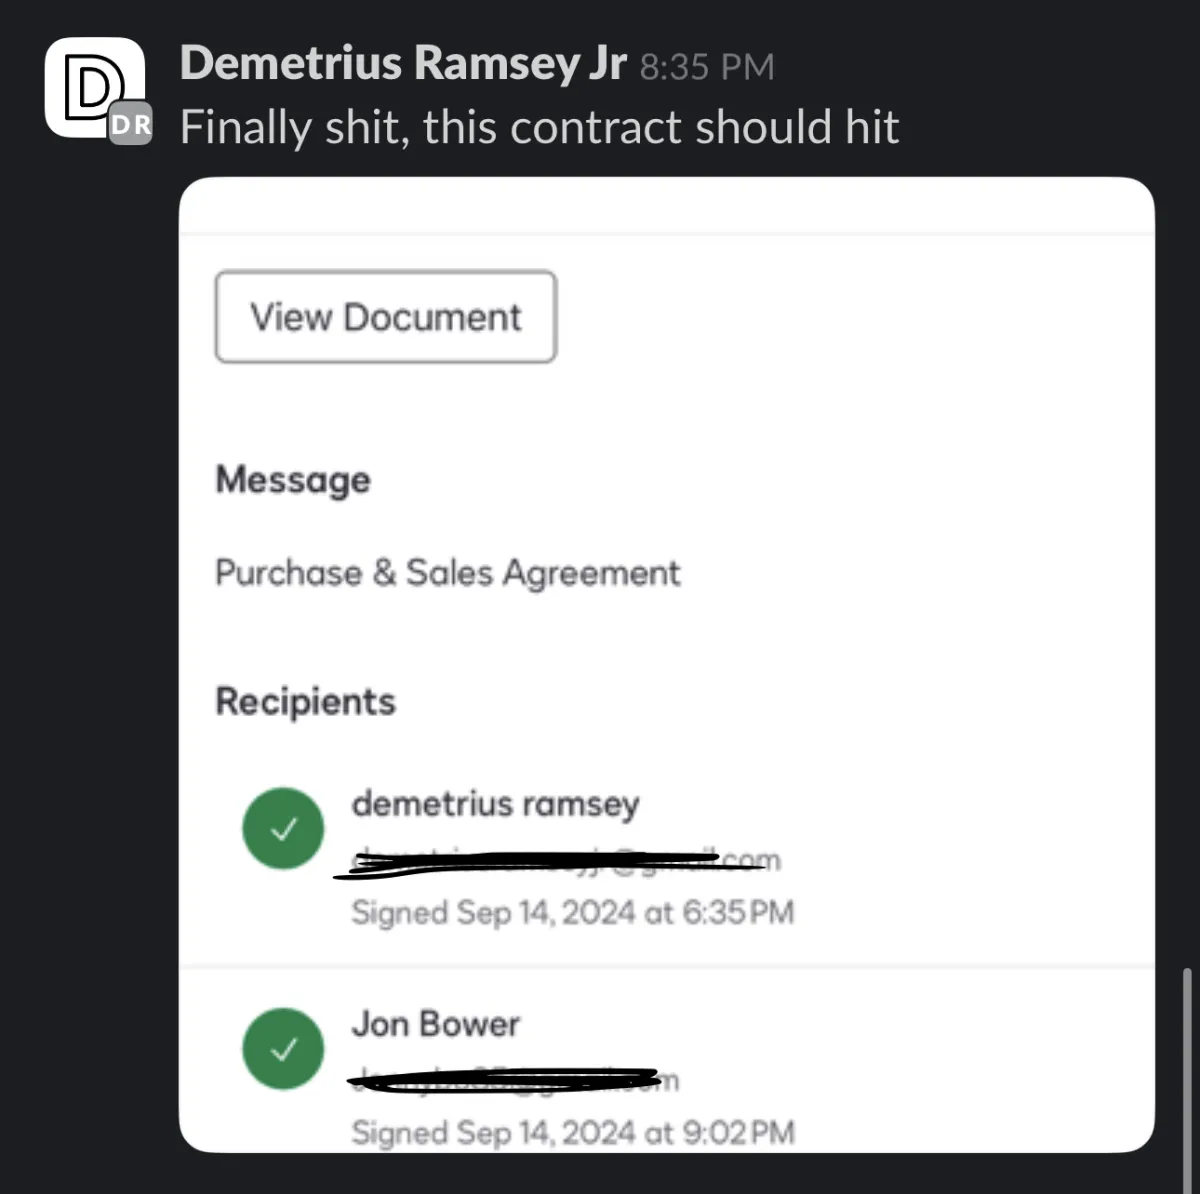Click the green checkmark beside Jon Bower

point(283,1049)
